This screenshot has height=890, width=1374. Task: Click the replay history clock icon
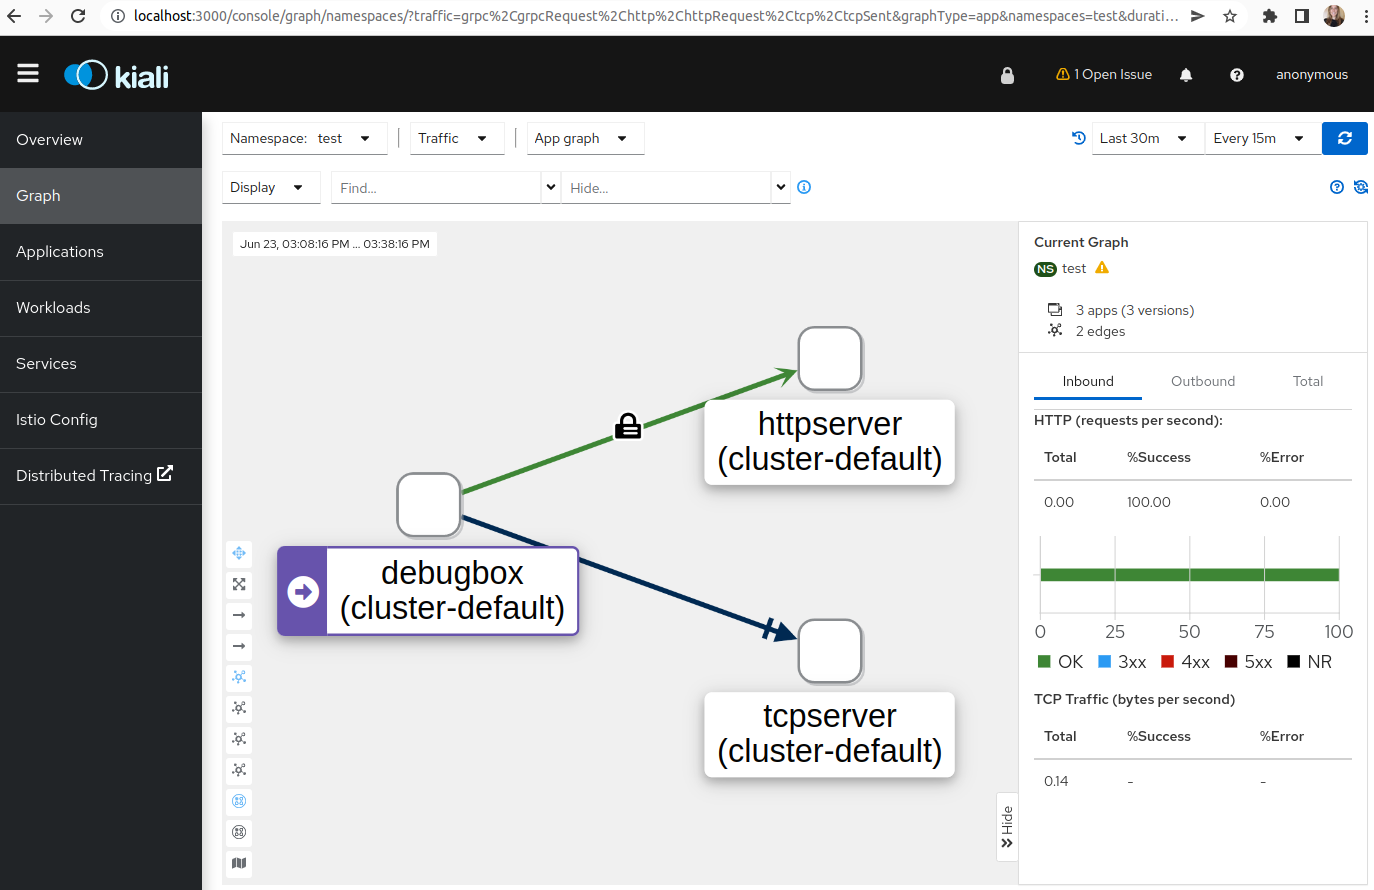(x=1078, y=138)
